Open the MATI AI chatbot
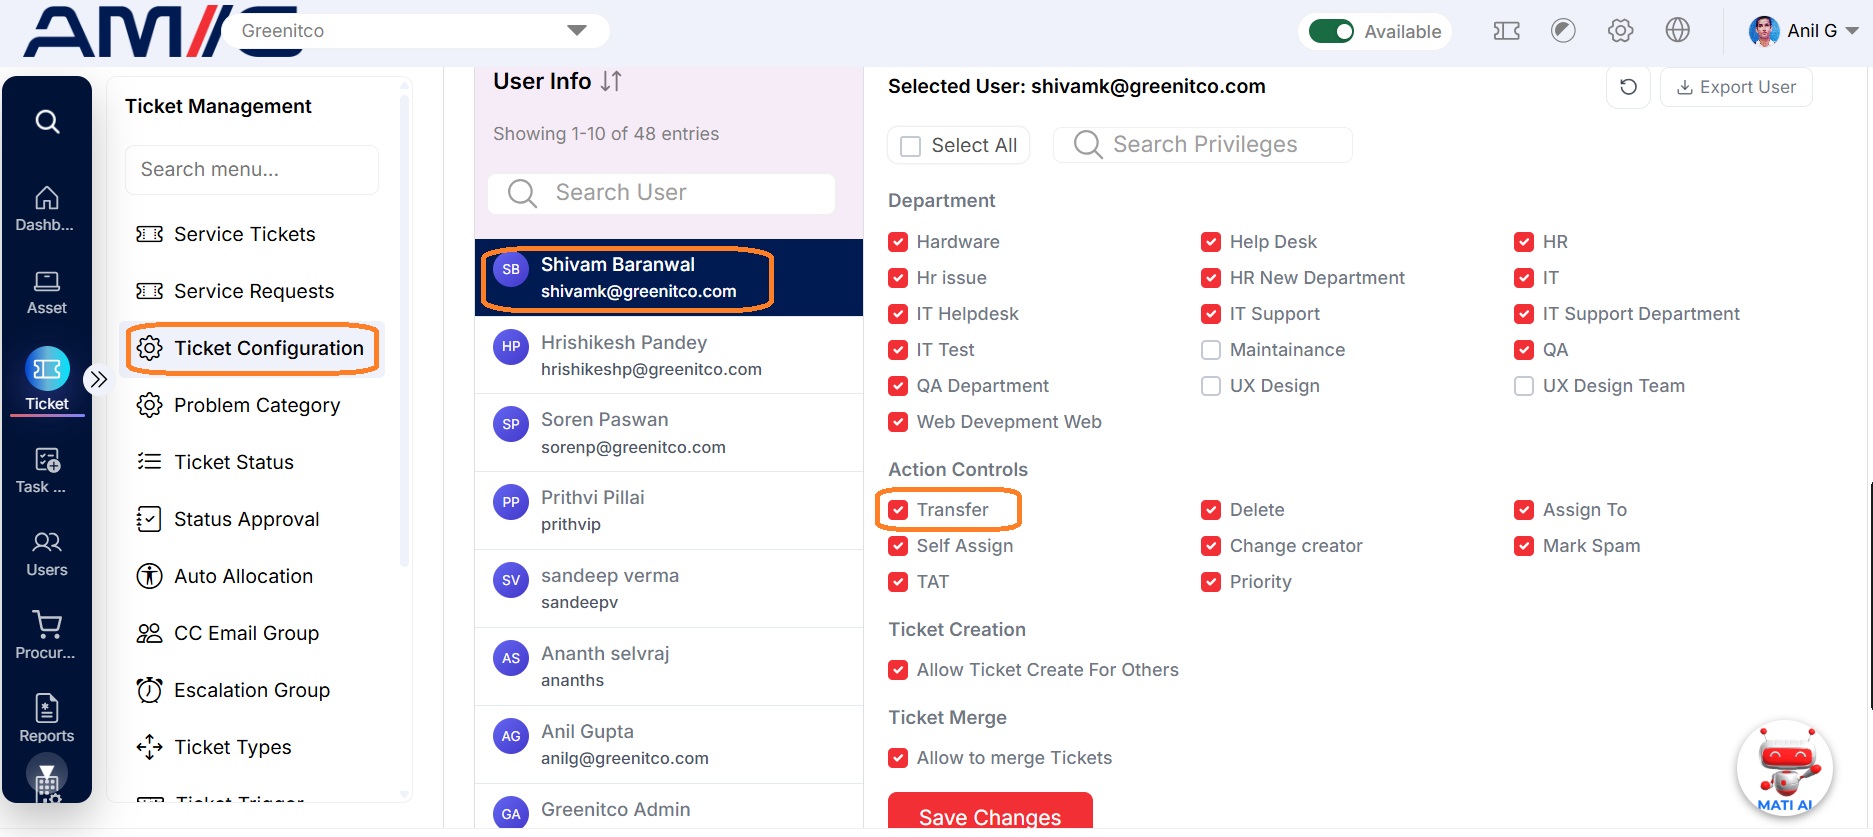The width and height of the screenshot is (1873, 837). [1785, 768]
